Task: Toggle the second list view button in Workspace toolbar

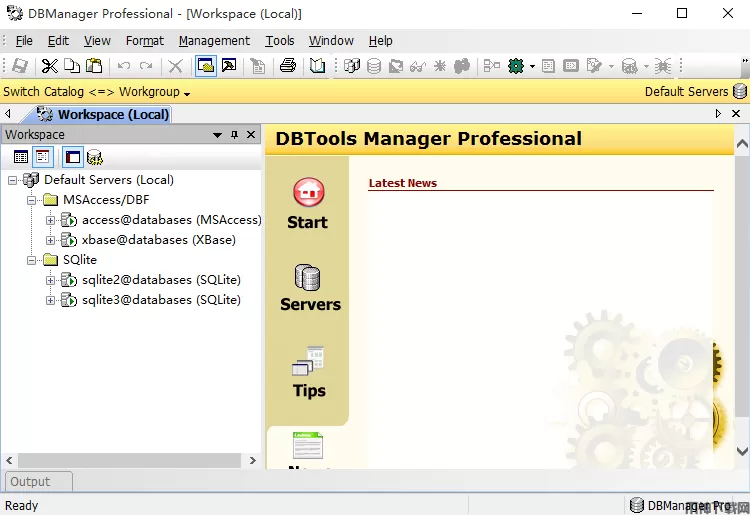Action: [x=43, y=157]
